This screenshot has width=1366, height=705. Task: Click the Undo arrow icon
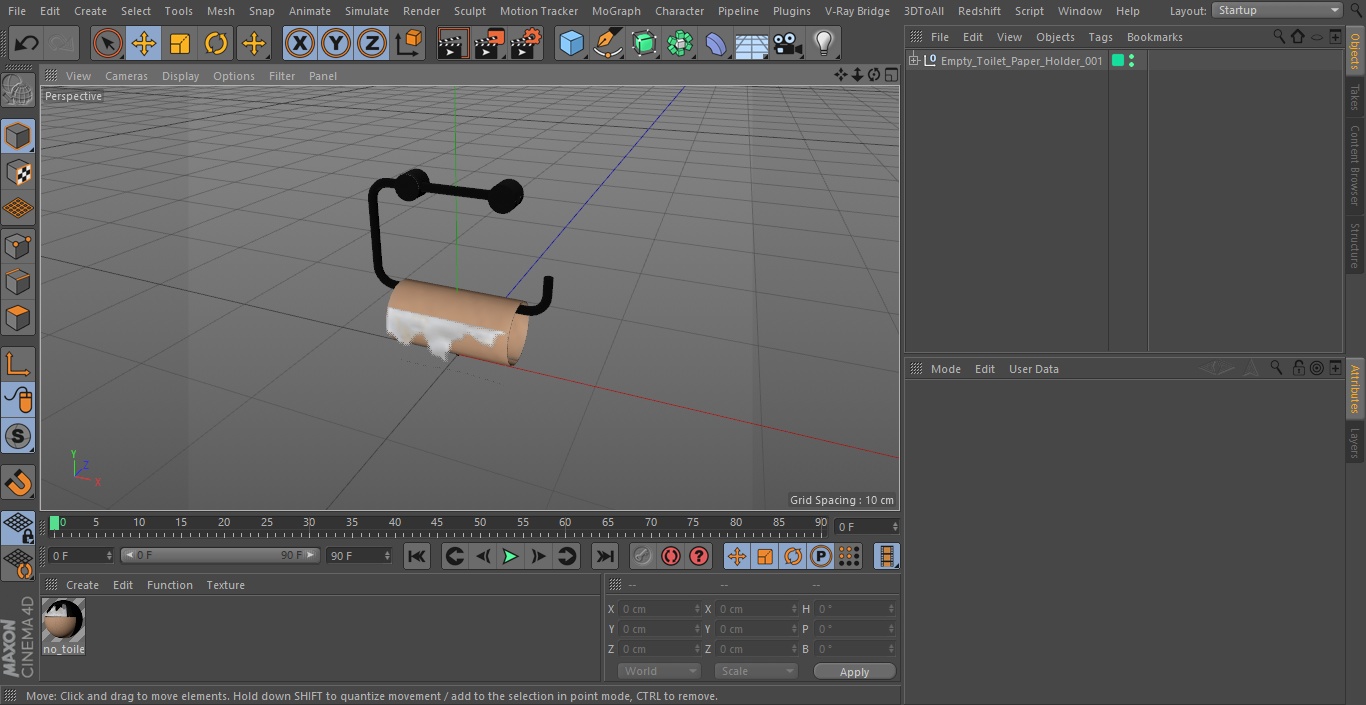click(x=27, y=43)
